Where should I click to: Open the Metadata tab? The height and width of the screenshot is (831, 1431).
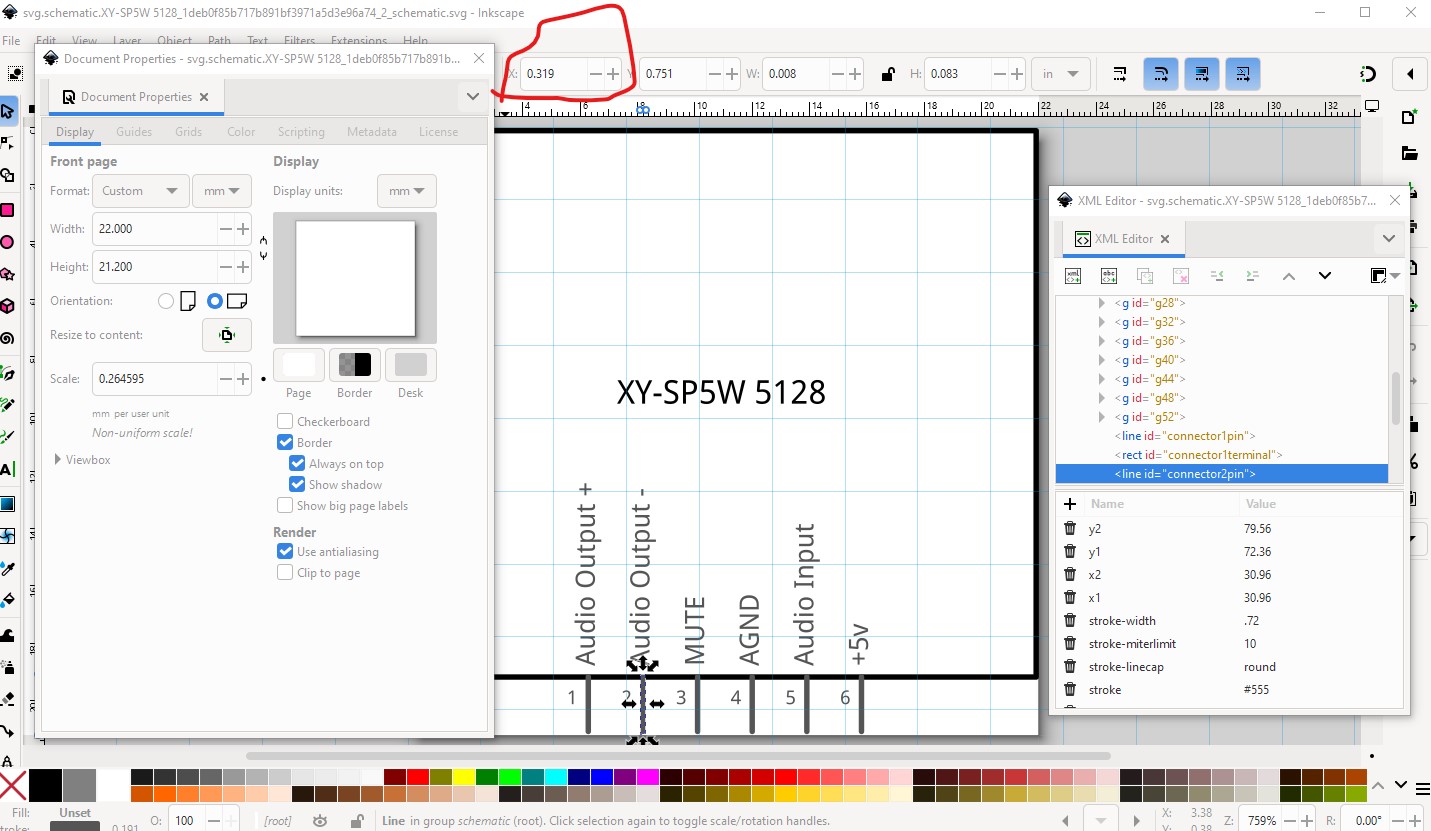371,132
